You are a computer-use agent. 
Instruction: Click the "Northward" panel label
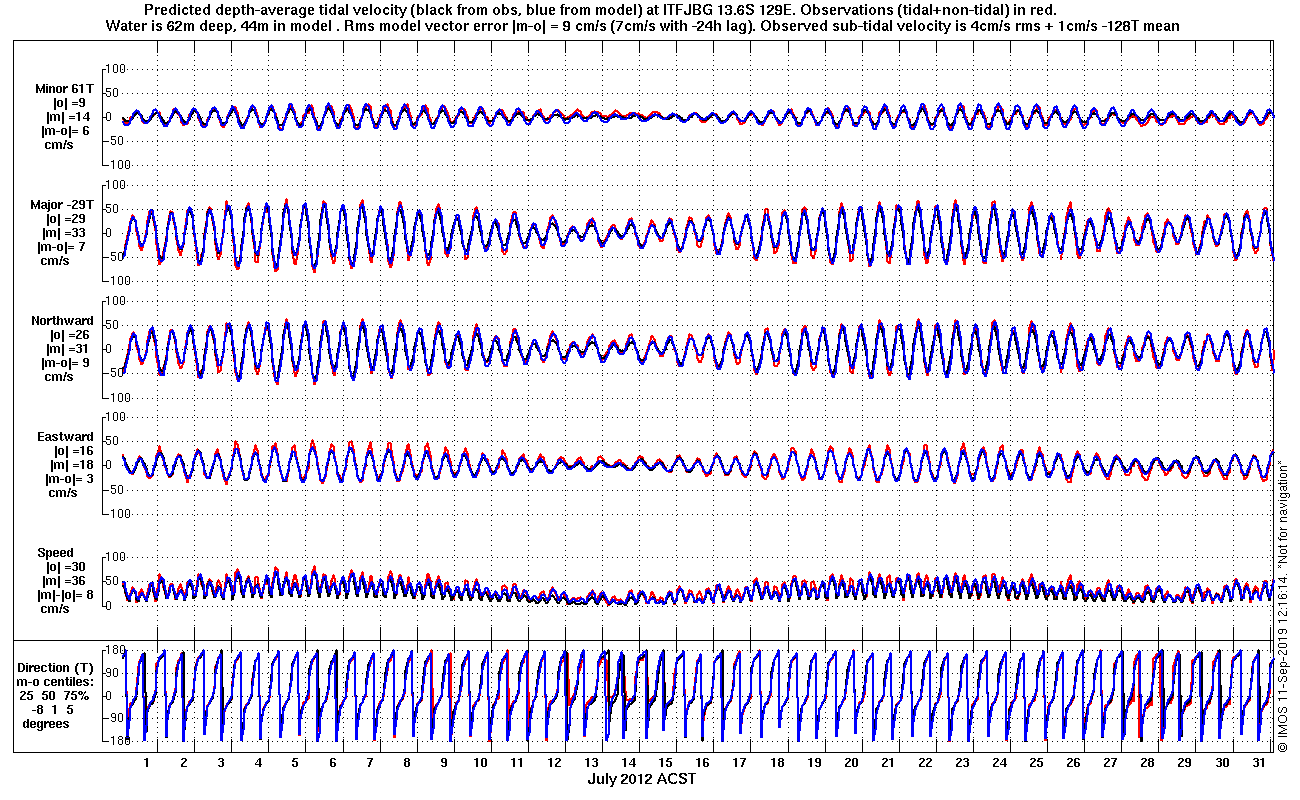[x=63, y=321]
